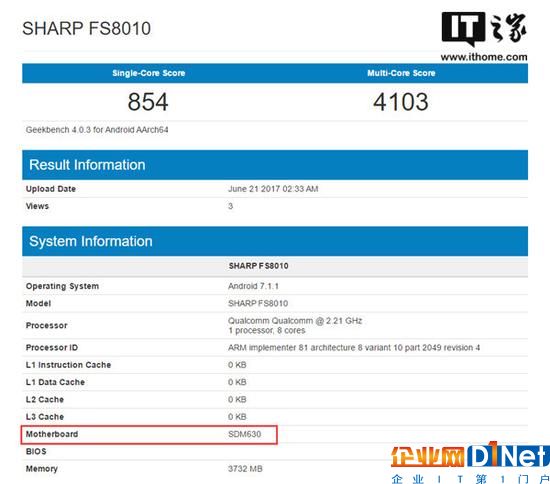Click the SHARP FS8010 table column header
550x484 pixels.
[259, 266]
